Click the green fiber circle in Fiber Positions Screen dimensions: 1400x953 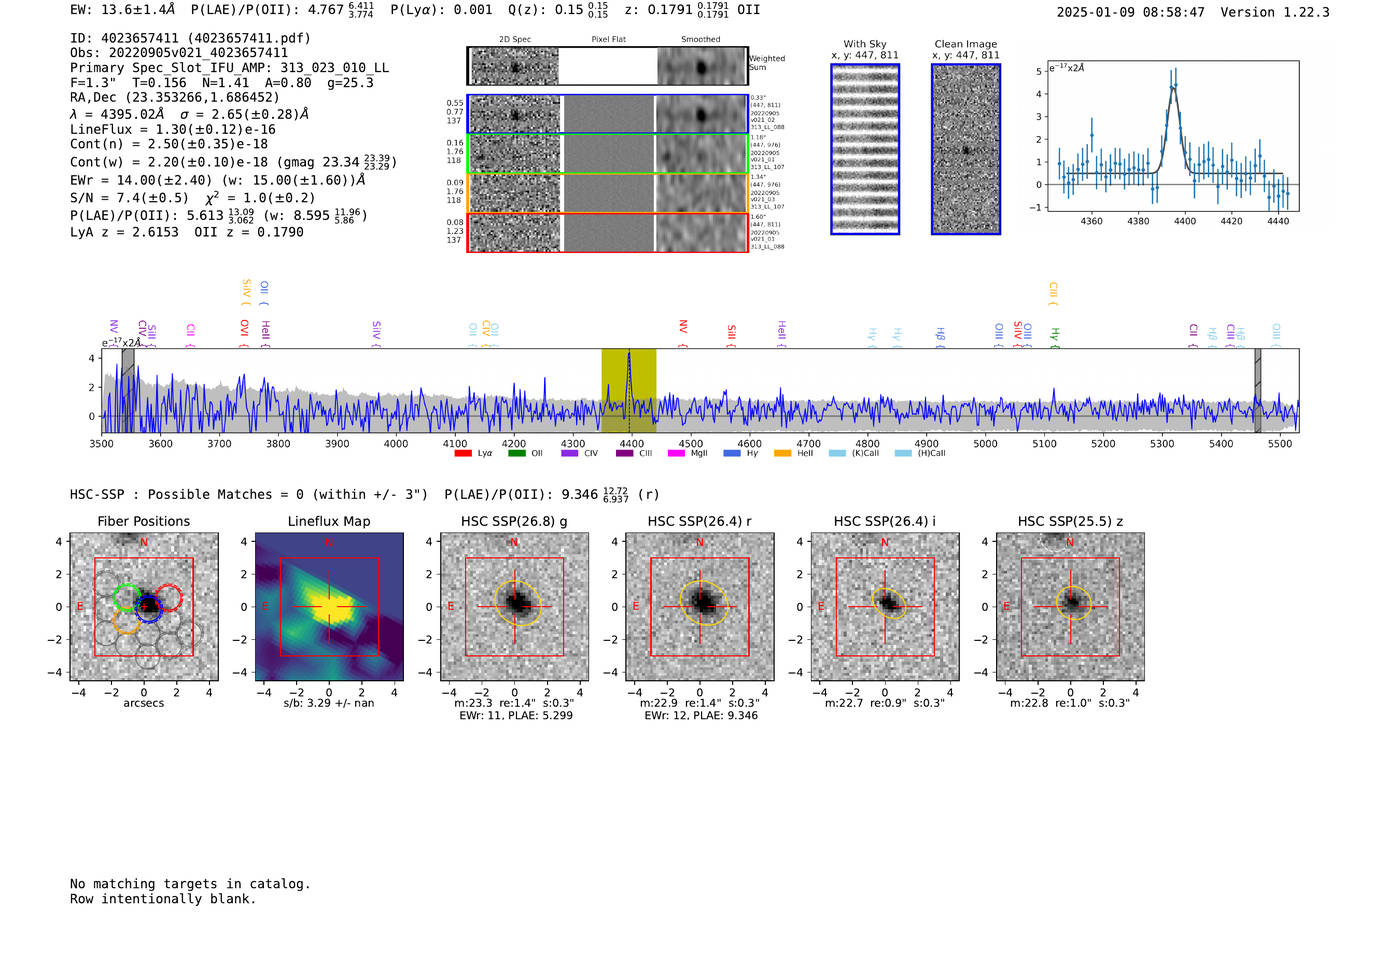pos(126,597)
